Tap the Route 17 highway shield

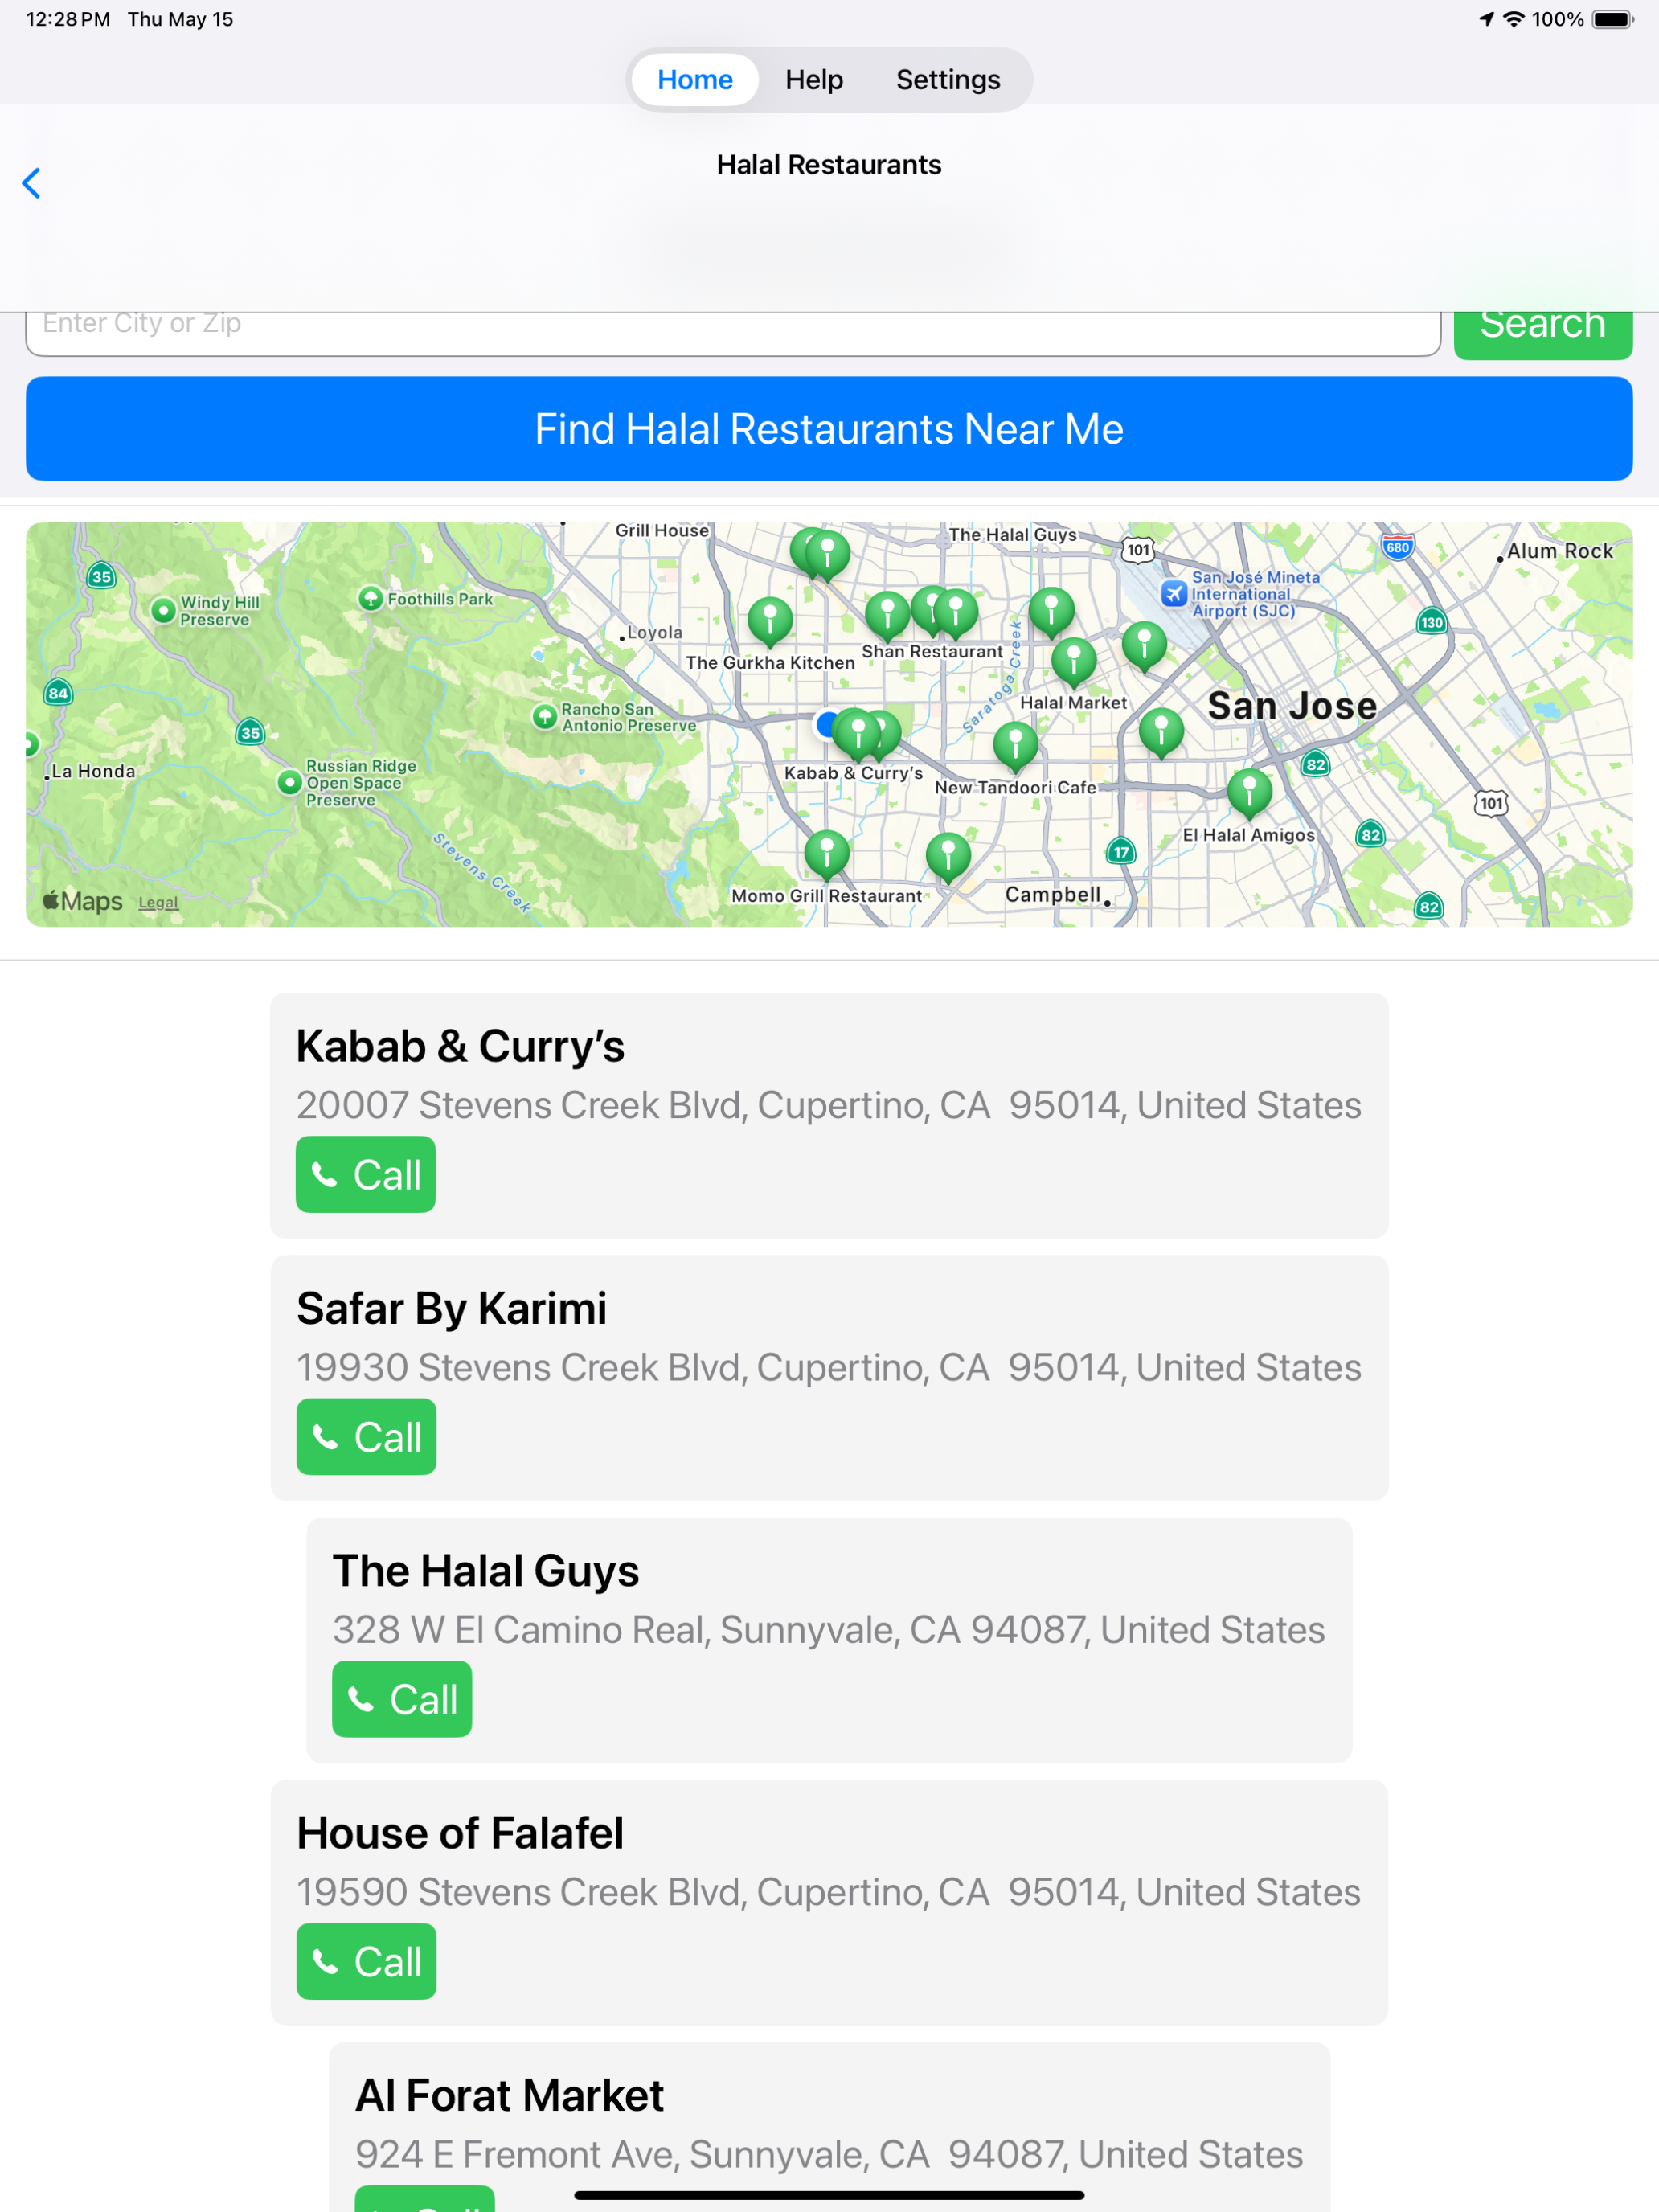(x=1121, y=851)
